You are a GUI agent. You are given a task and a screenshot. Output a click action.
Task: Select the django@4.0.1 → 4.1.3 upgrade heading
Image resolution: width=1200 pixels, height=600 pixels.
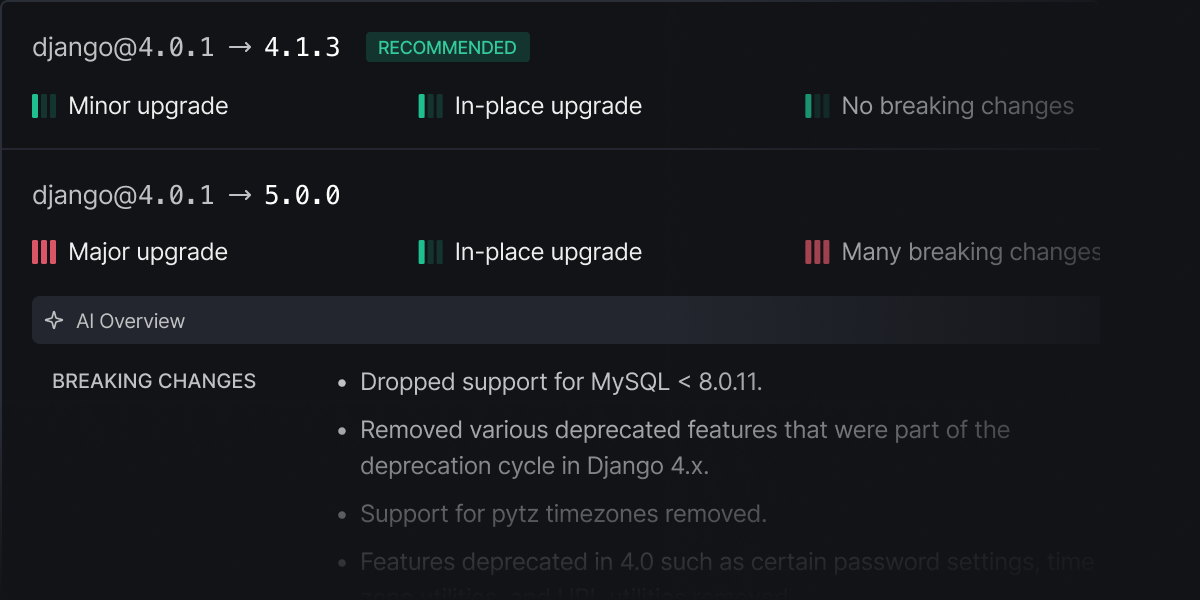[x=186, y=48]
